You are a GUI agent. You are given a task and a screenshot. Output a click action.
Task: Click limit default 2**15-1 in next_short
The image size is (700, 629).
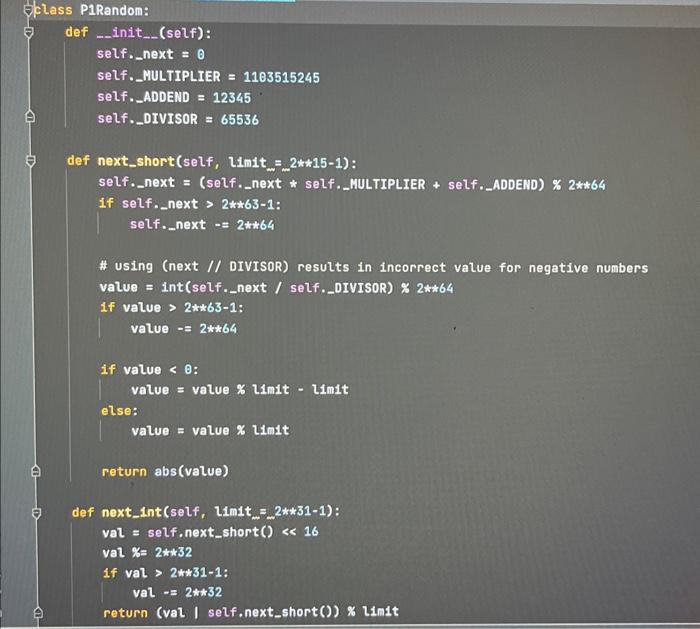click(x=316, y=162)
